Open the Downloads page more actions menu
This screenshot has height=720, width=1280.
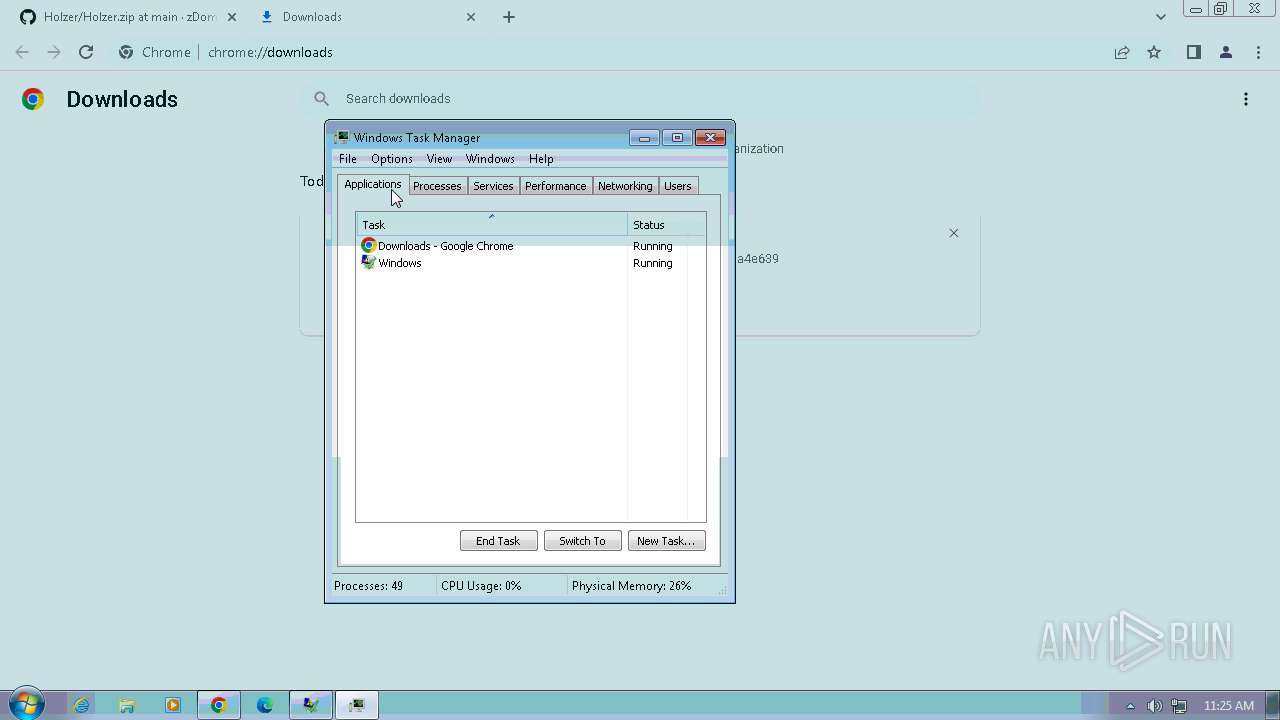pyautogui.click(x=1246, y=99)
